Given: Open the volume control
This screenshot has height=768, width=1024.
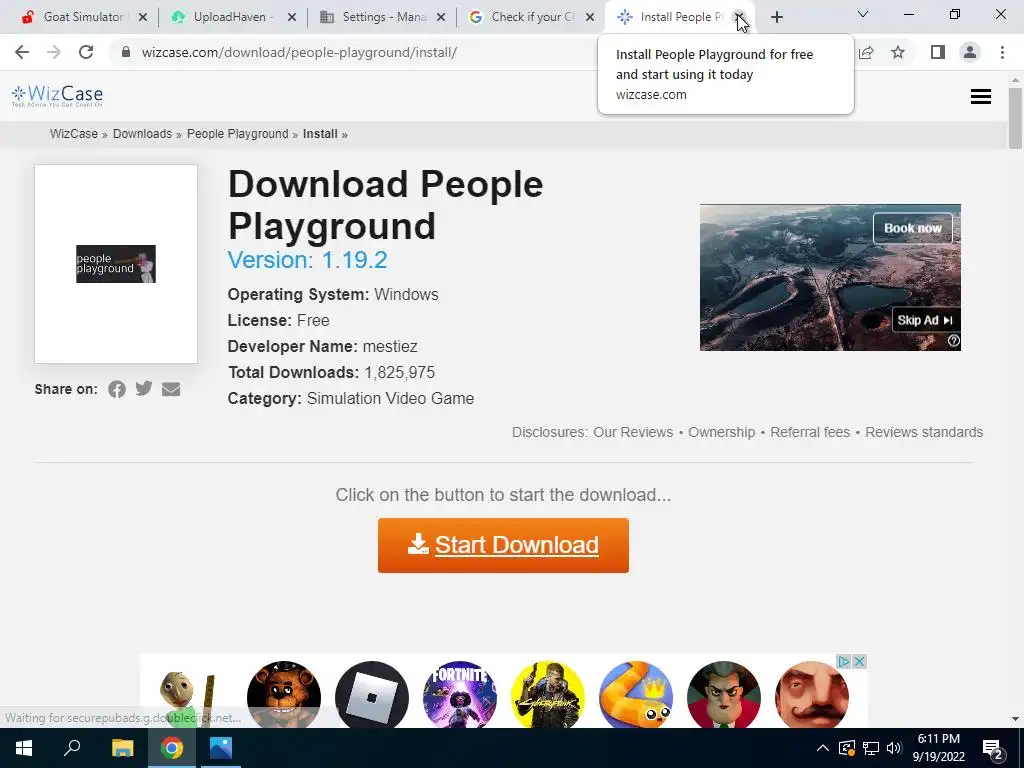Looking at the screenshot, I should [x=895, y=748].
